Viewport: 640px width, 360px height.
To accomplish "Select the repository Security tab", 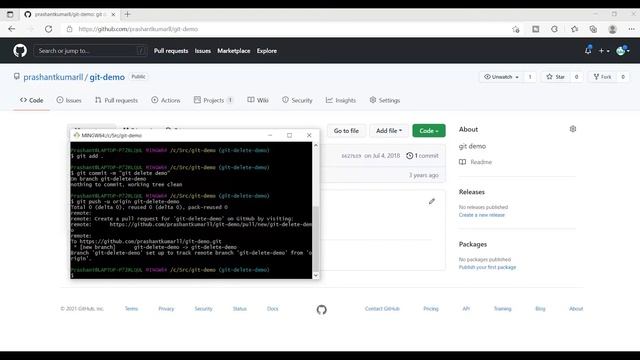I will coord(297,100).
